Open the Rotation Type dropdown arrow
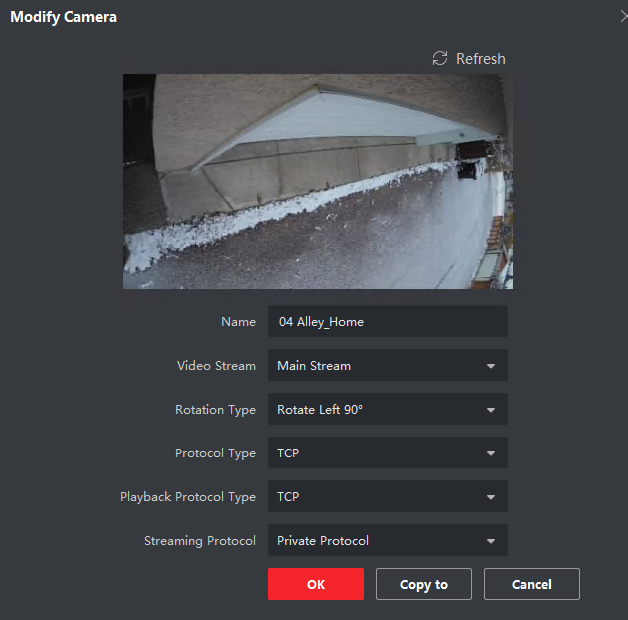 coord(491,410)
